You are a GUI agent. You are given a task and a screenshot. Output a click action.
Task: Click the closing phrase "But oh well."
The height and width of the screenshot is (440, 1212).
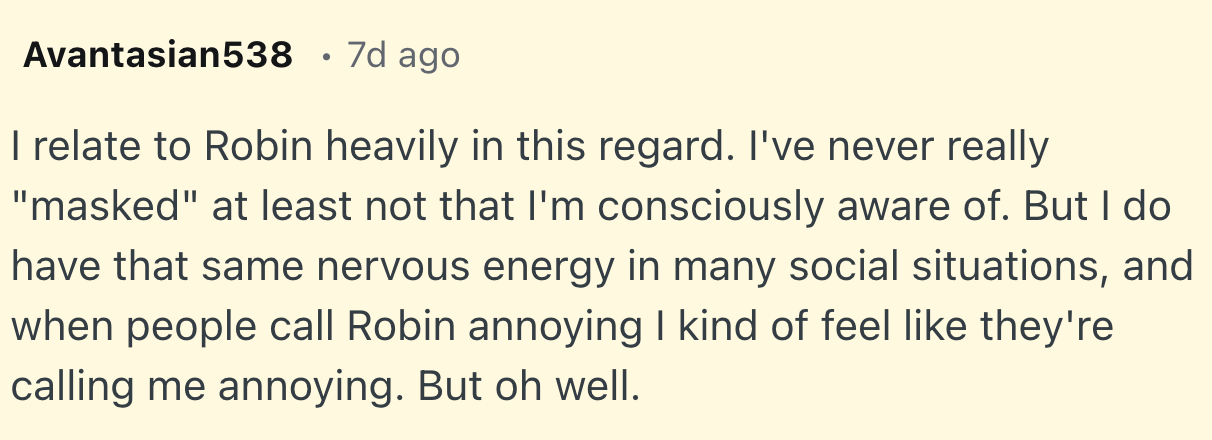pos(528,386)
